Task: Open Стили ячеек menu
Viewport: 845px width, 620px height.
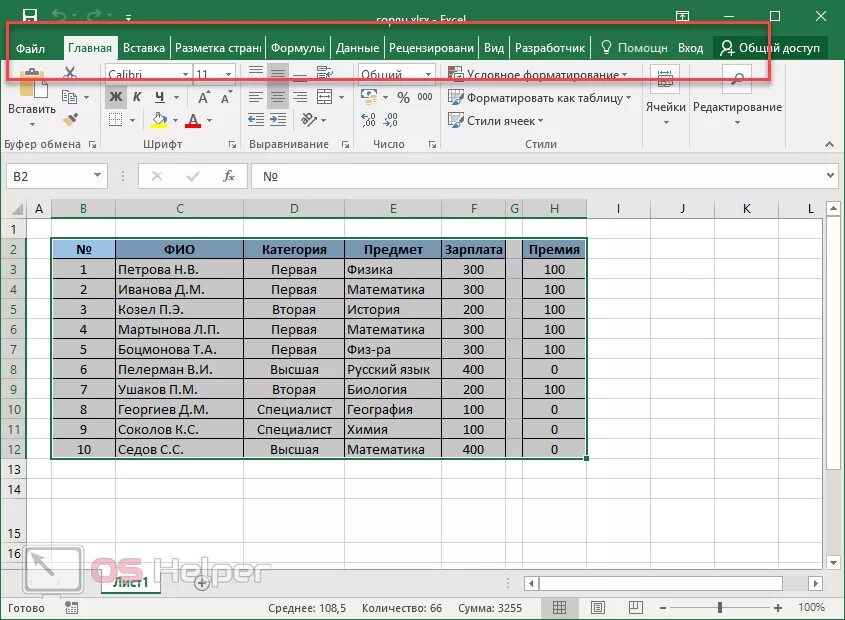Action: [x=495, y=121]
